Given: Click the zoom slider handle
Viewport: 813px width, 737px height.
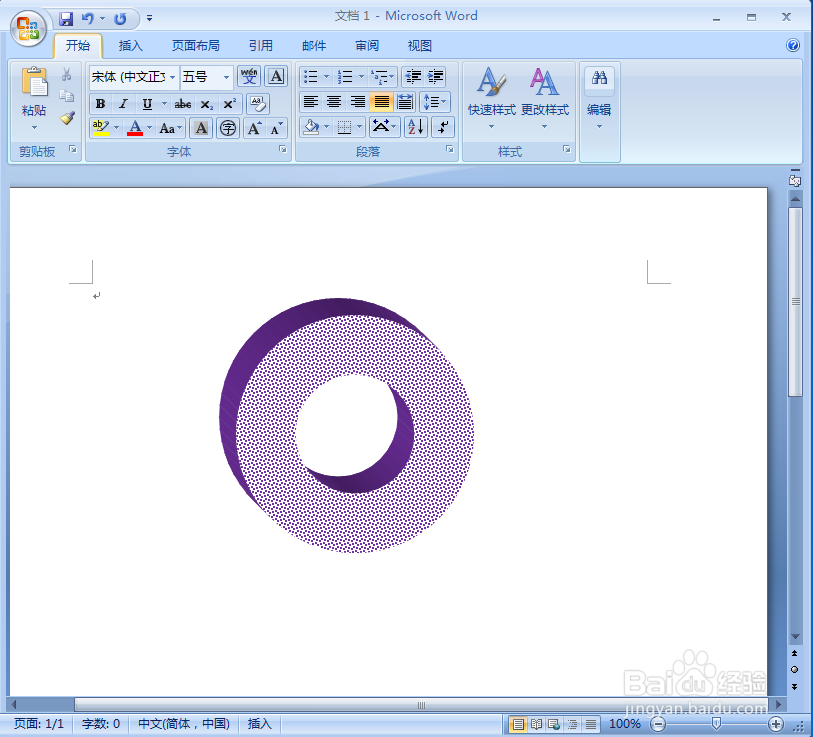Looking at the screenshot, I should [x=716, y=724].
